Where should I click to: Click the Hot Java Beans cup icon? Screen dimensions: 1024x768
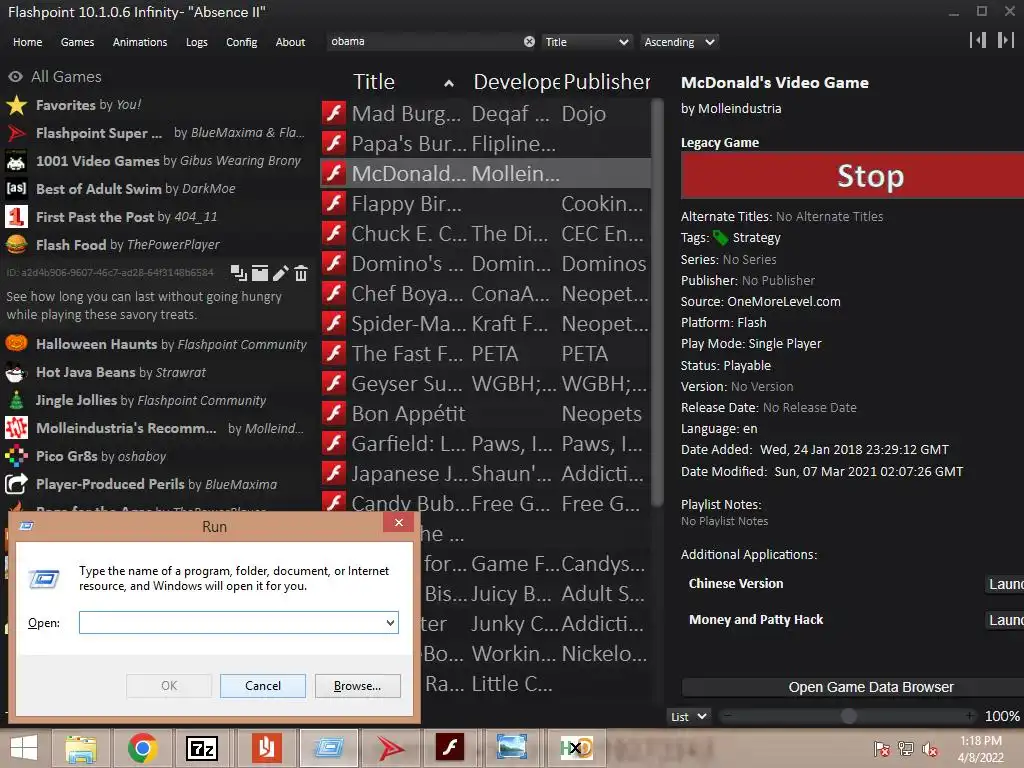[x=16, y=372]
